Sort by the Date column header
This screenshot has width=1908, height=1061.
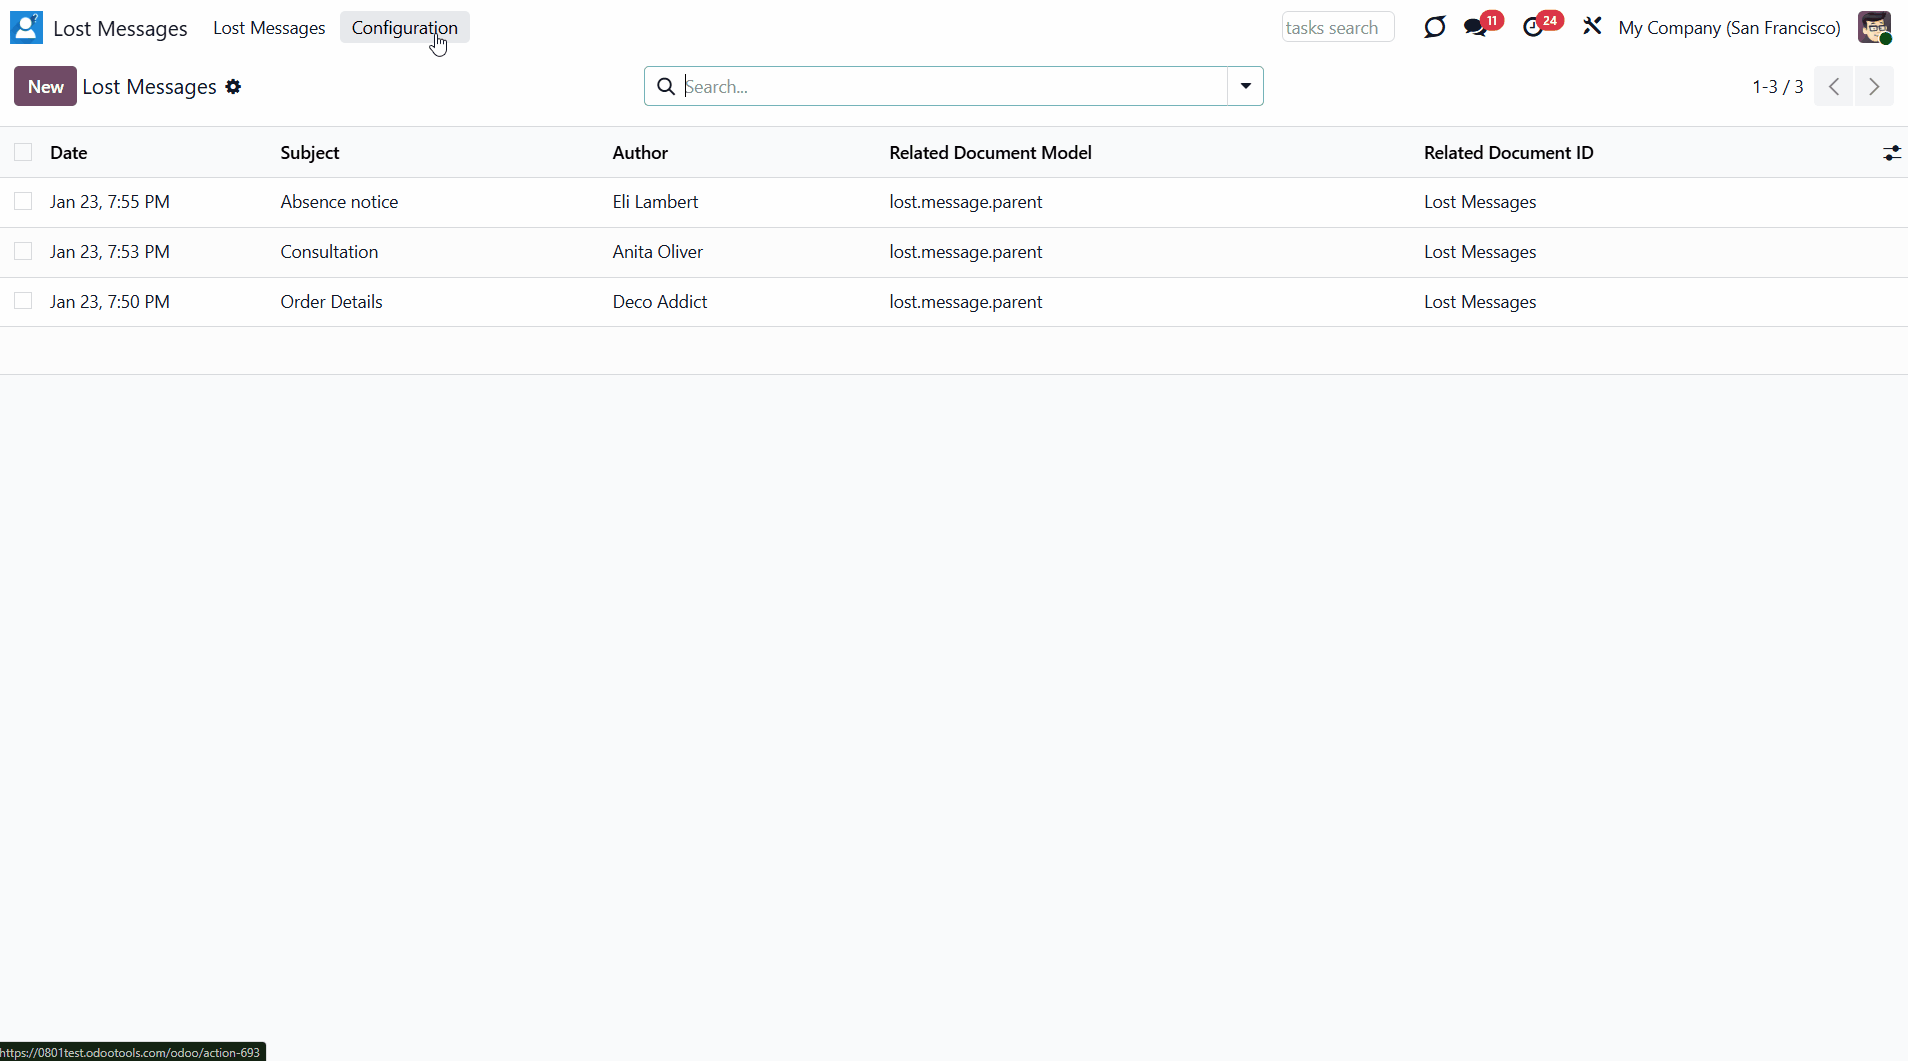[x=69, y=153]
